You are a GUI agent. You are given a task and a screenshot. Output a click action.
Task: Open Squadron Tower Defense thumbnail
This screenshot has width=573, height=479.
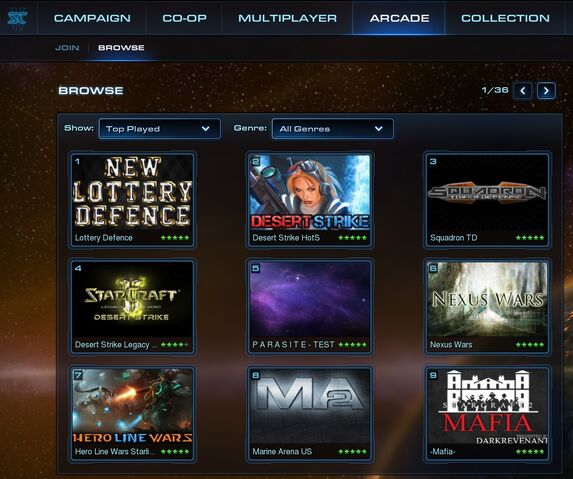[x=487, y=193]
